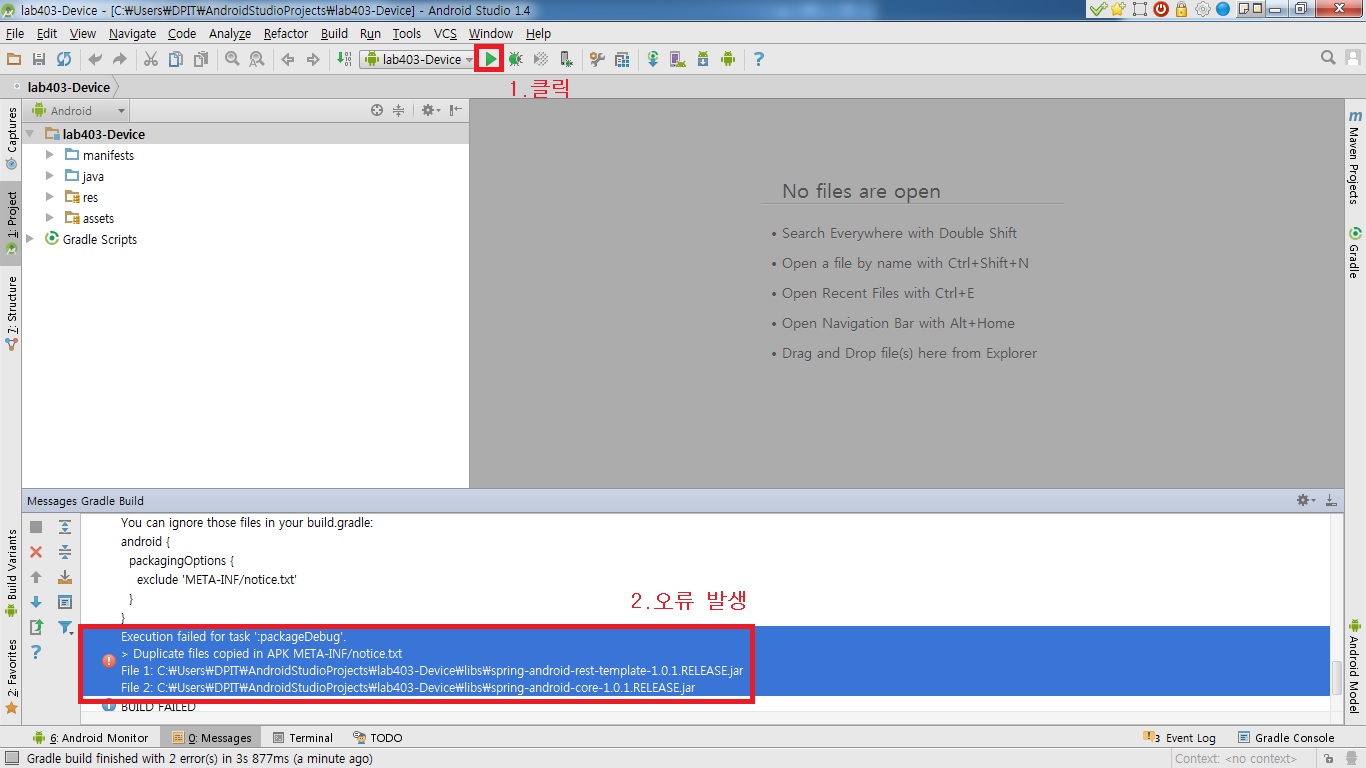
Task: Expand the Gradle Scripts node
Action: 30,239
